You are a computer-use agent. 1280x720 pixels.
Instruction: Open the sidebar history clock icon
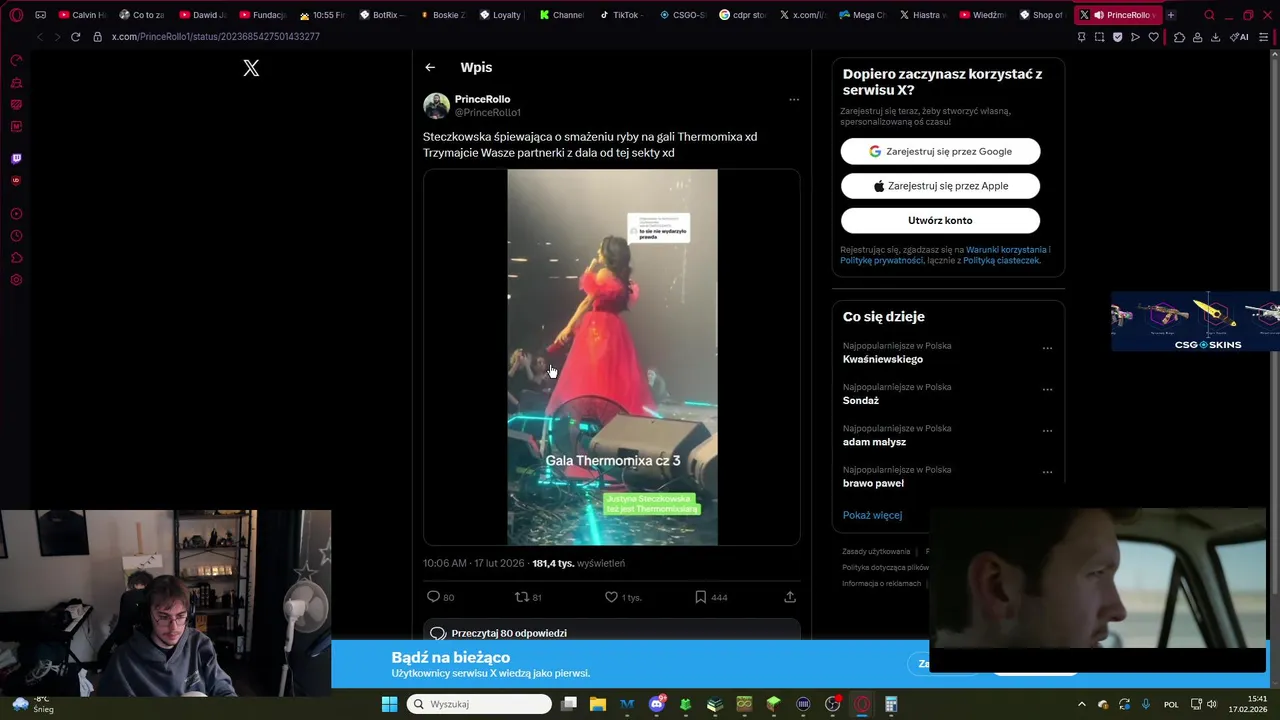pos(16,236)
